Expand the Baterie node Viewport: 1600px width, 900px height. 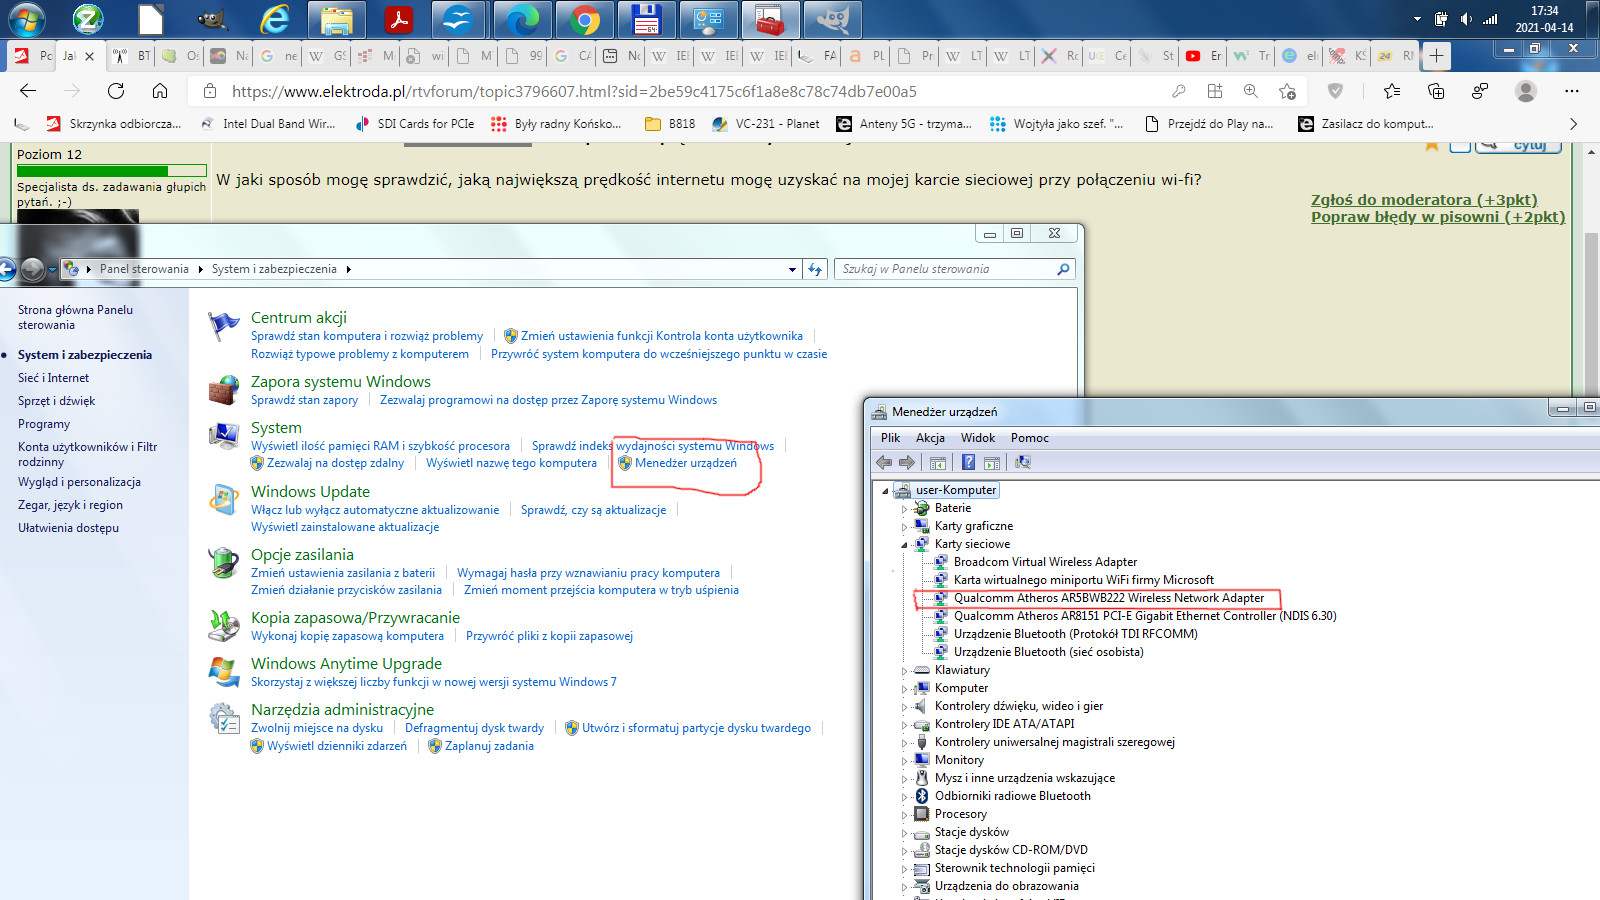[x=904, y=509]
